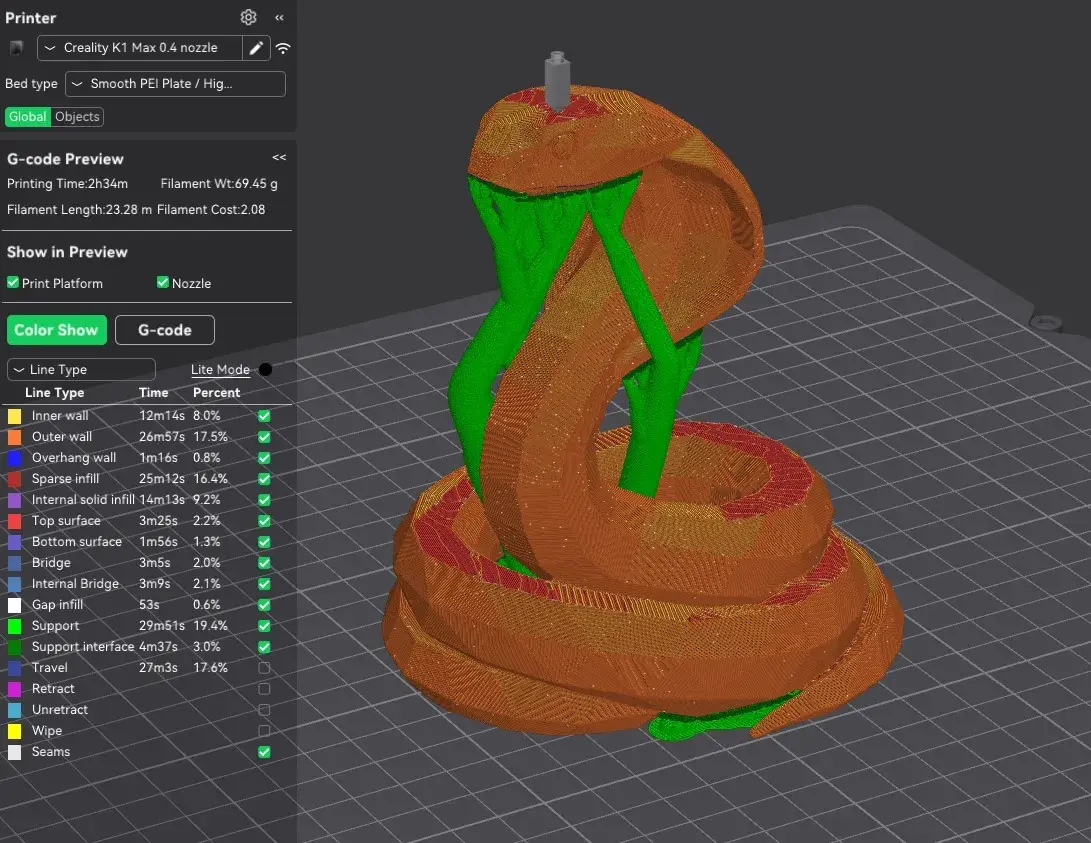Select the Global tab
Image resolution: width=1091 pixels, height=843 pixels.
27,116
